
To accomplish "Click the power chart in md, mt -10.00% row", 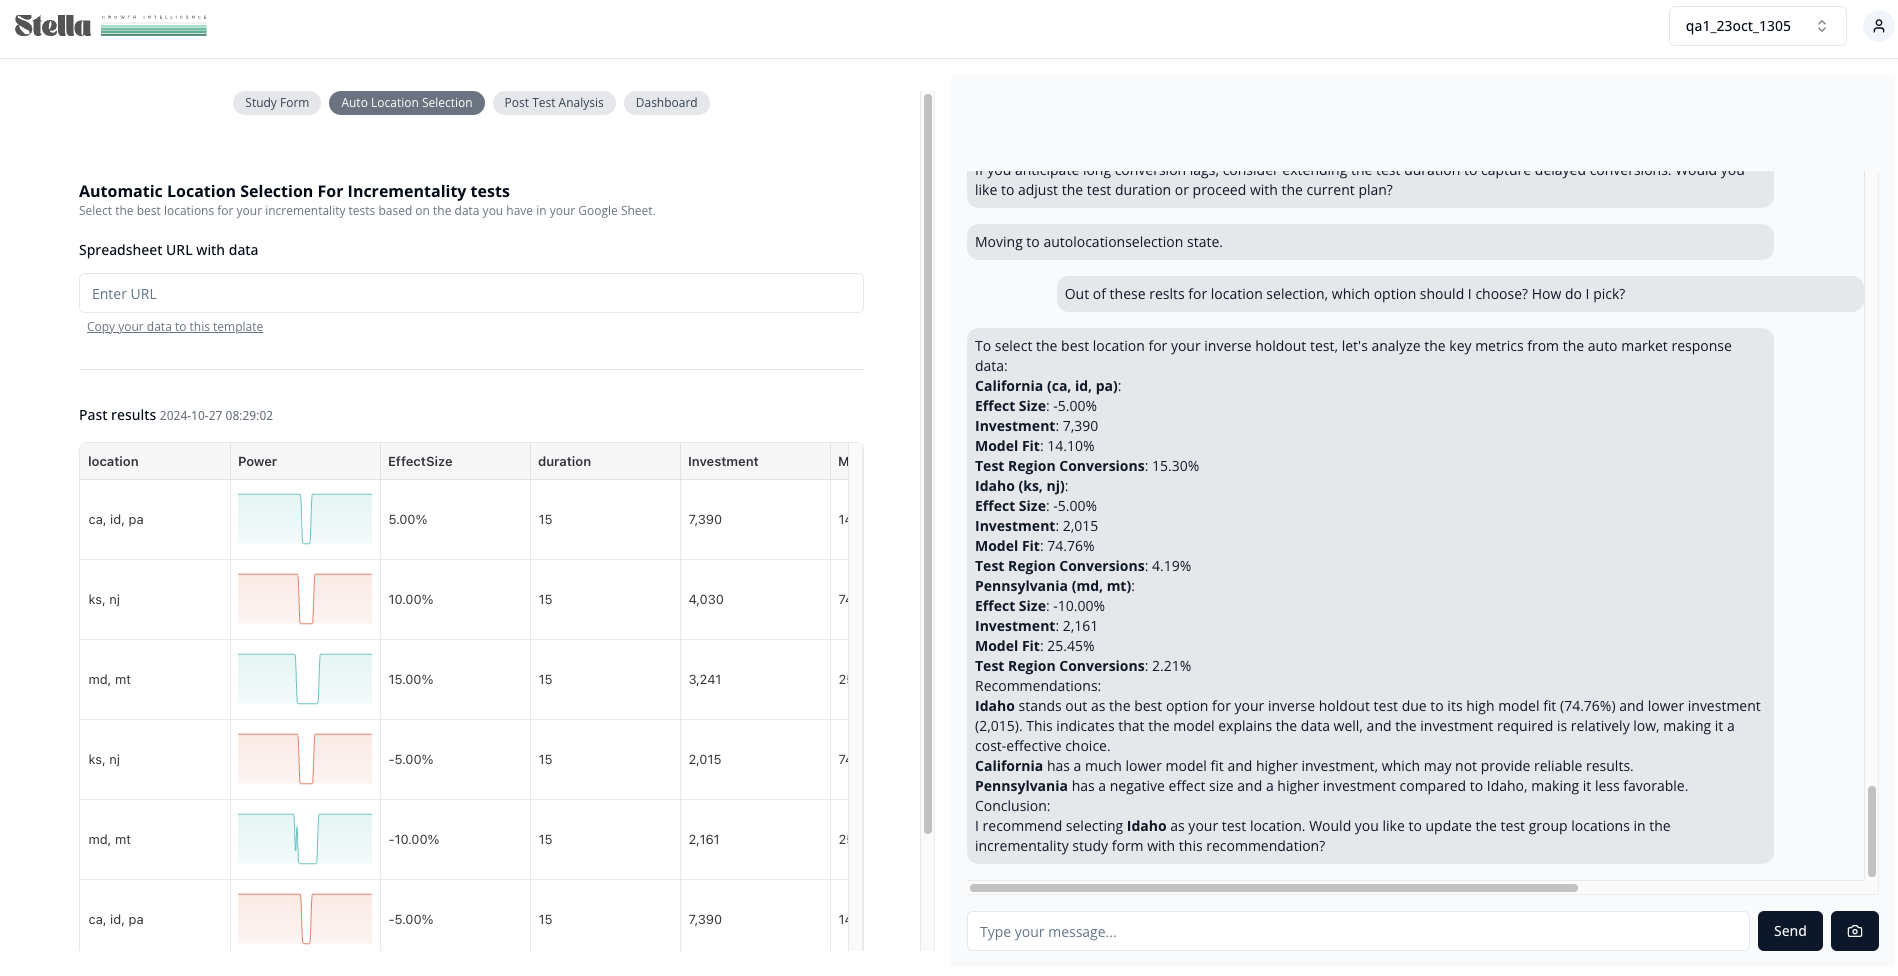I will 305,839.
